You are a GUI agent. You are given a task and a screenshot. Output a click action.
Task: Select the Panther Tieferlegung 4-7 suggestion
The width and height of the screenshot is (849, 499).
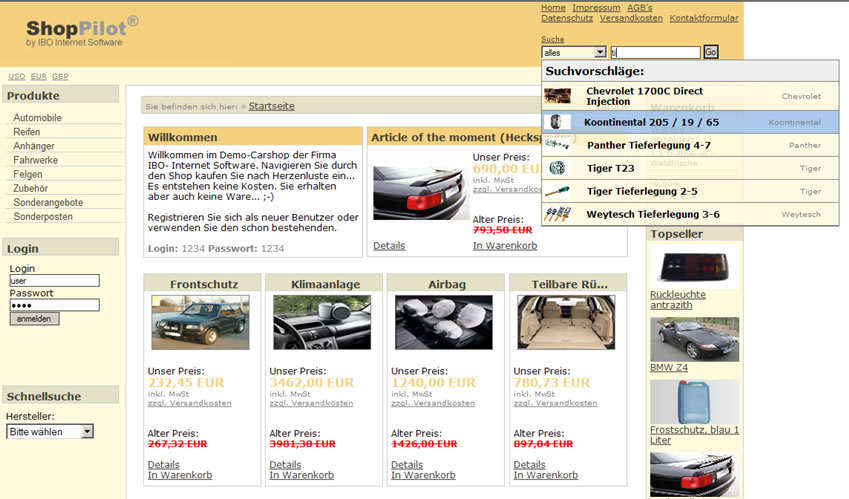(x=690, y=145)
